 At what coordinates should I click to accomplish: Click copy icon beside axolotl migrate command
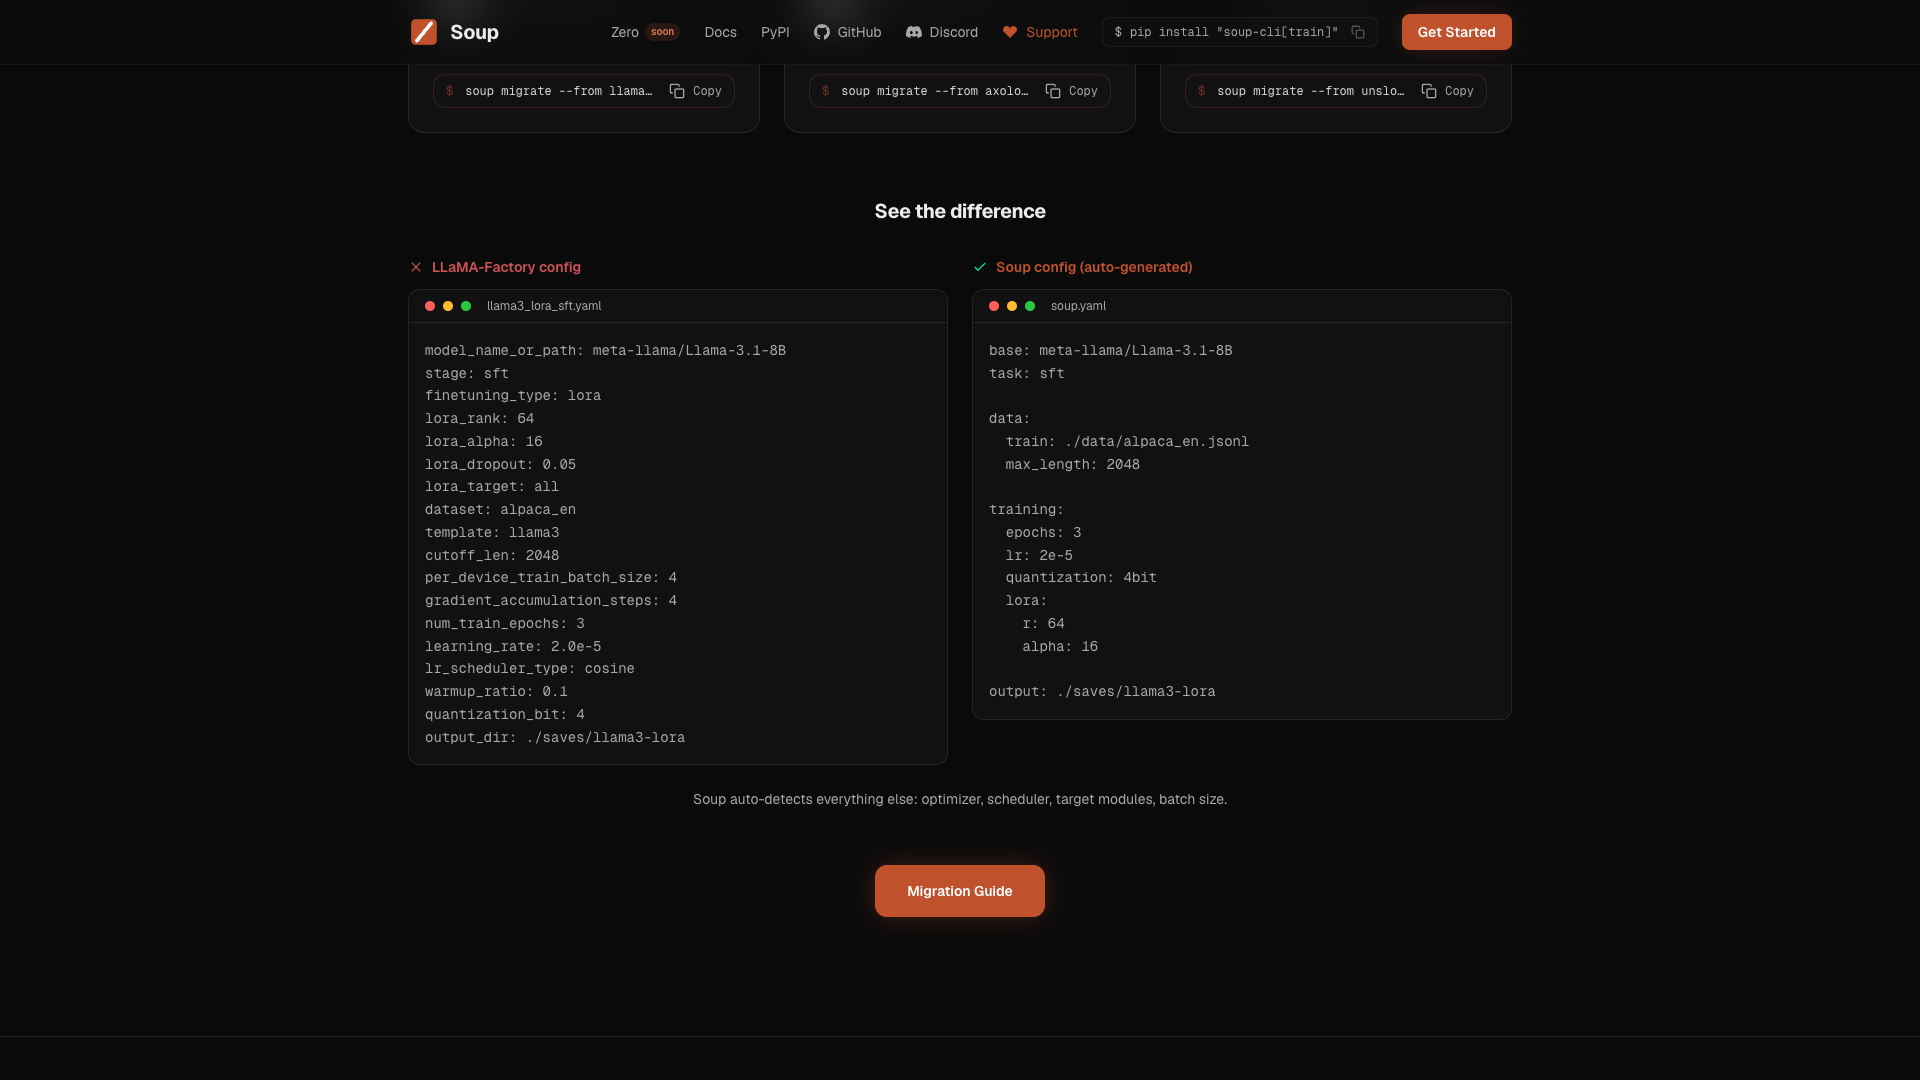(1053, 91)
